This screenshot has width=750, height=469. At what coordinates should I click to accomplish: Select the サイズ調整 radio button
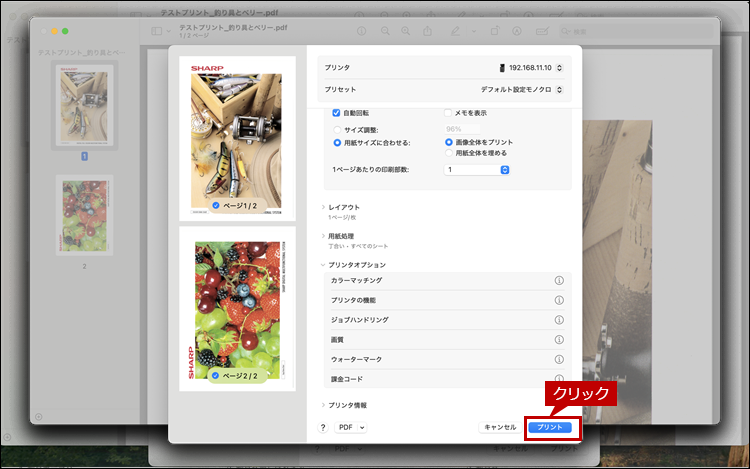point(336,129)
